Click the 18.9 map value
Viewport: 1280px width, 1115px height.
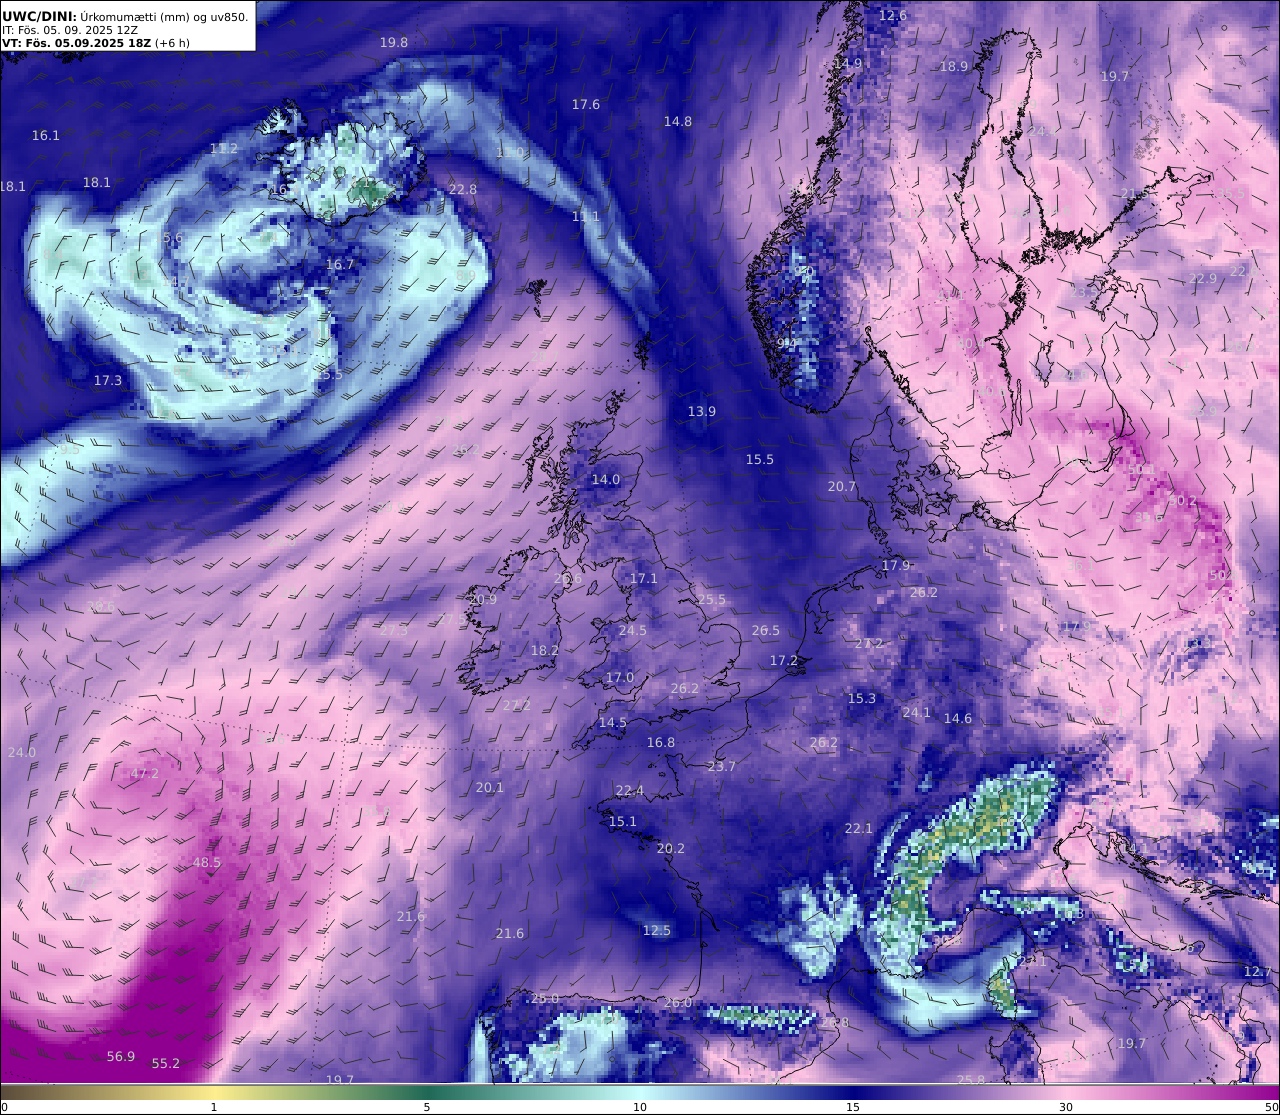pyautogui.click(x=954, y=67)
